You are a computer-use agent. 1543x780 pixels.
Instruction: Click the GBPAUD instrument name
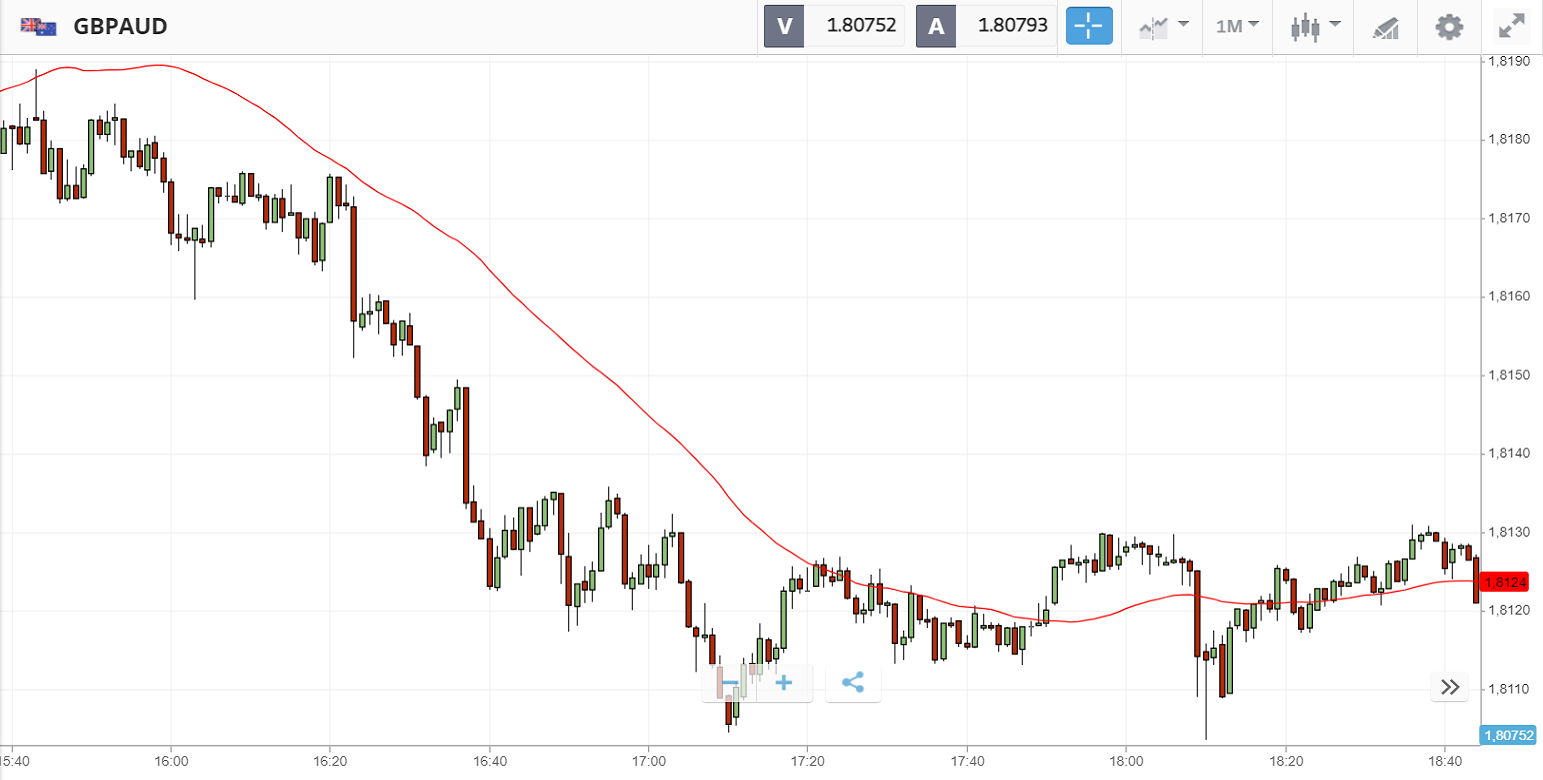tap(120, 27)
